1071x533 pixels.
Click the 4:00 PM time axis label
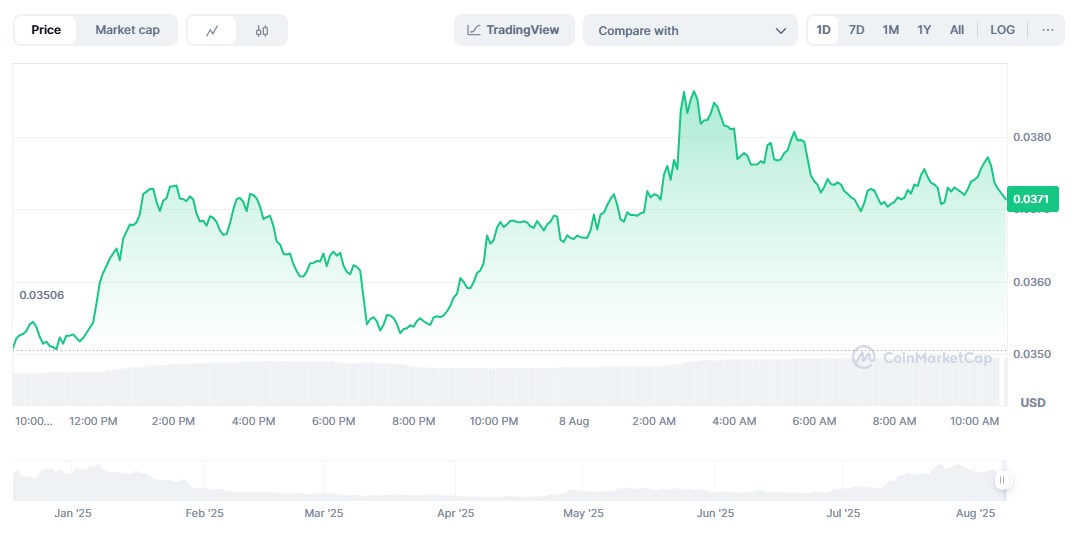253,422
